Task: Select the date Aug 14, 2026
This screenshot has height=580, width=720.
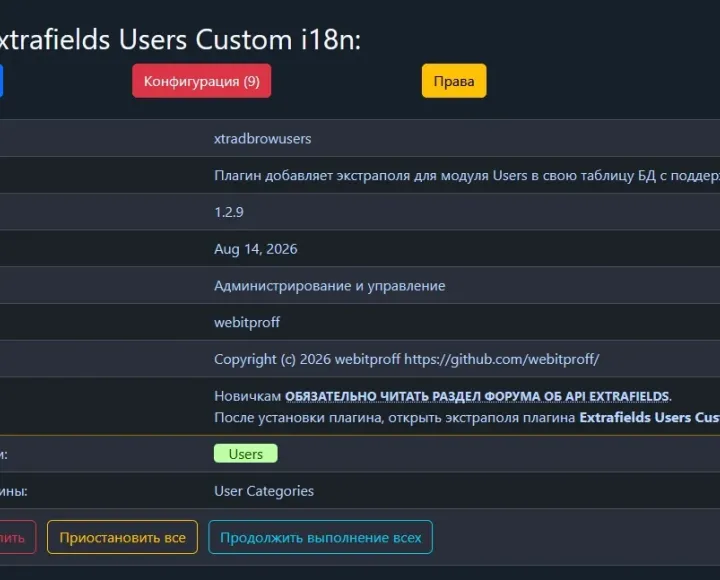Action: (256, 249)
